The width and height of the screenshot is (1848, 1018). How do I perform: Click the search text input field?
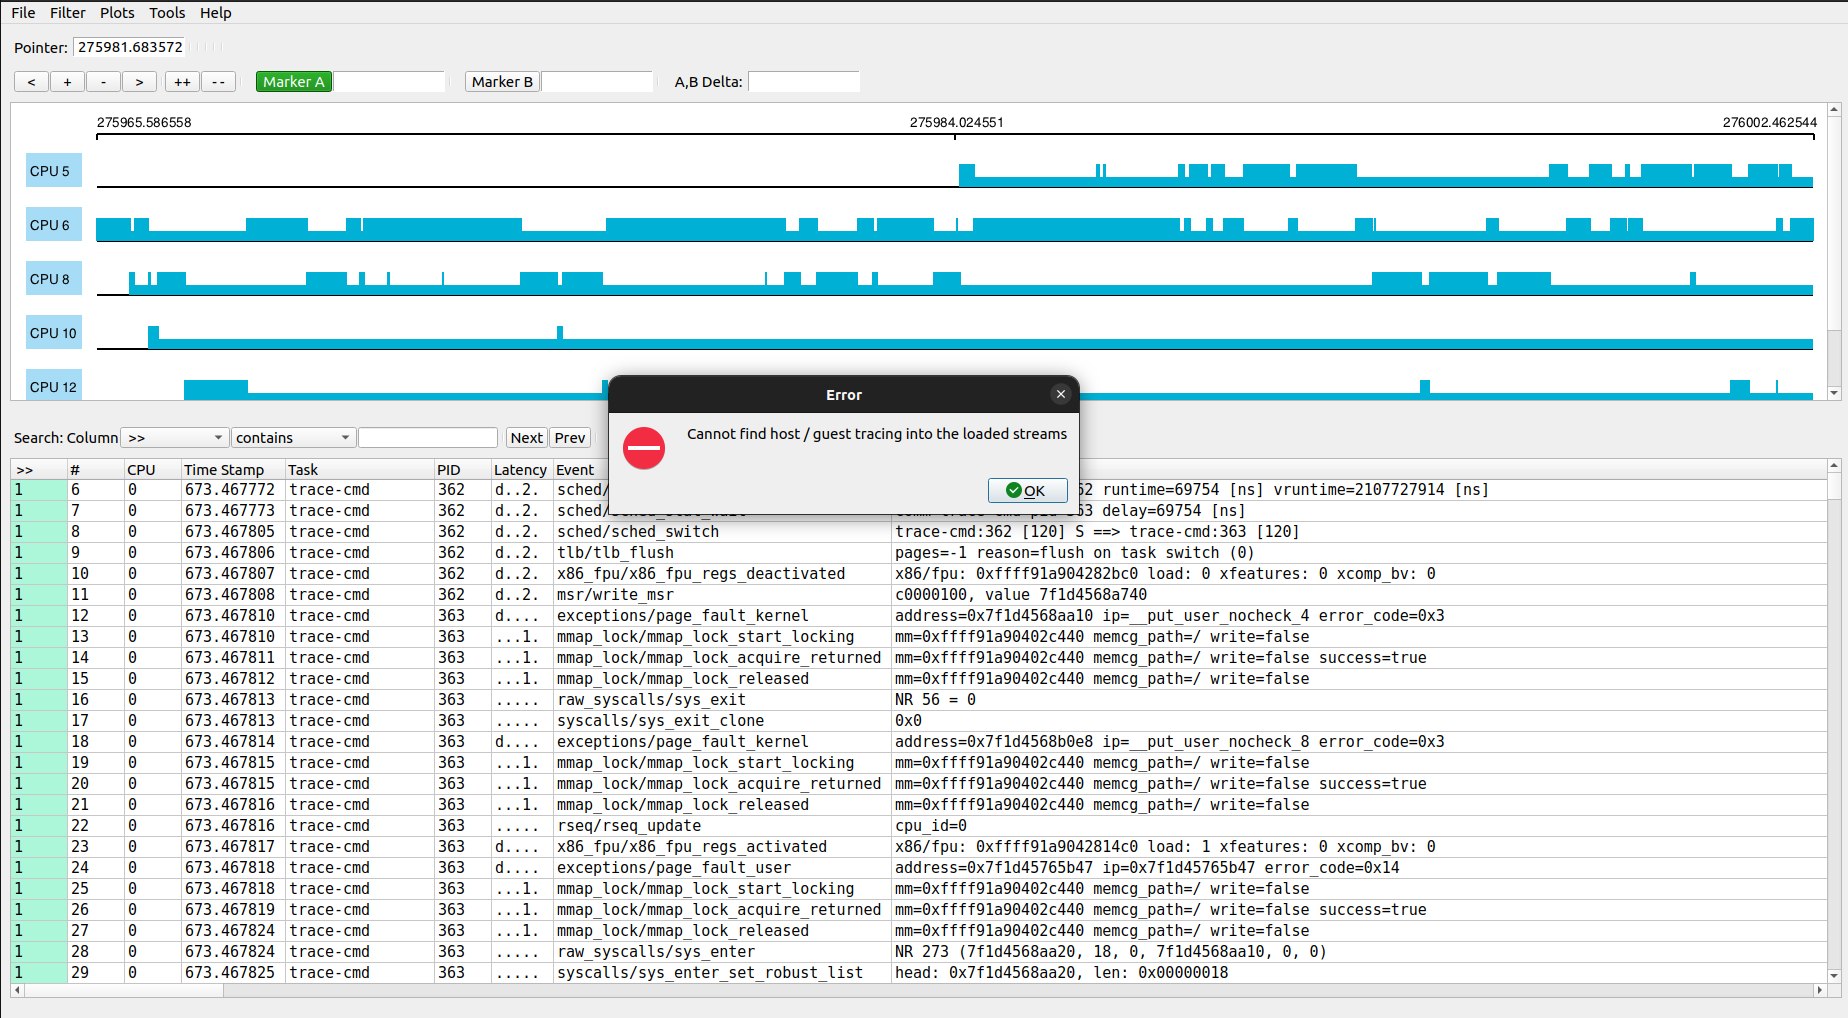[x=427, y=438]
